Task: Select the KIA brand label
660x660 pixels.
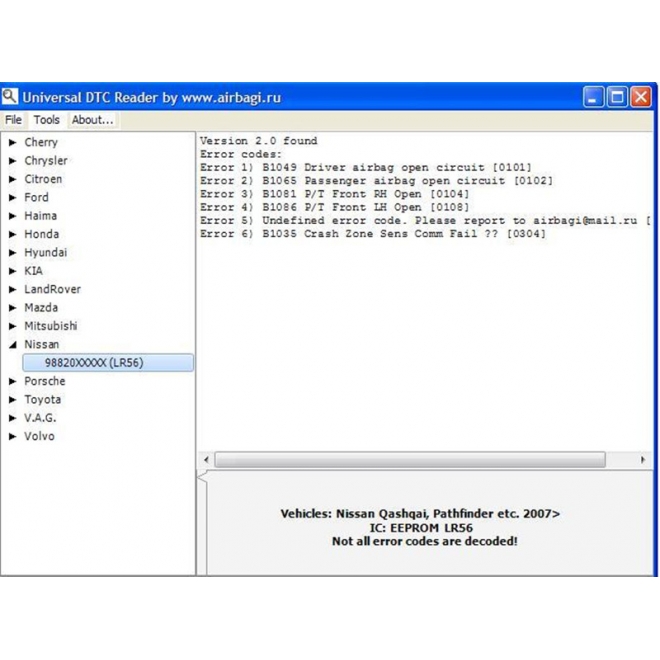Action: 33,271
